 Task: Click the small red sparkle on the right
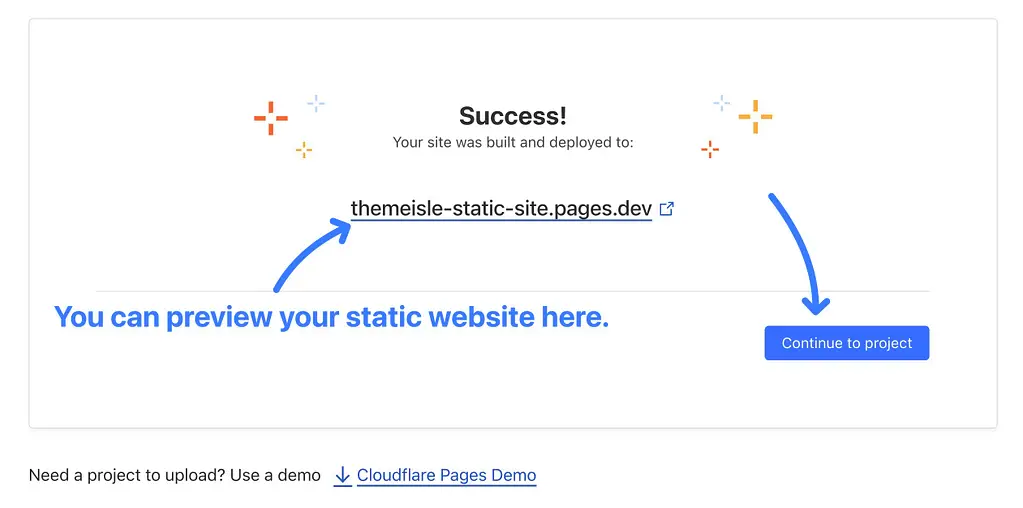710,149
